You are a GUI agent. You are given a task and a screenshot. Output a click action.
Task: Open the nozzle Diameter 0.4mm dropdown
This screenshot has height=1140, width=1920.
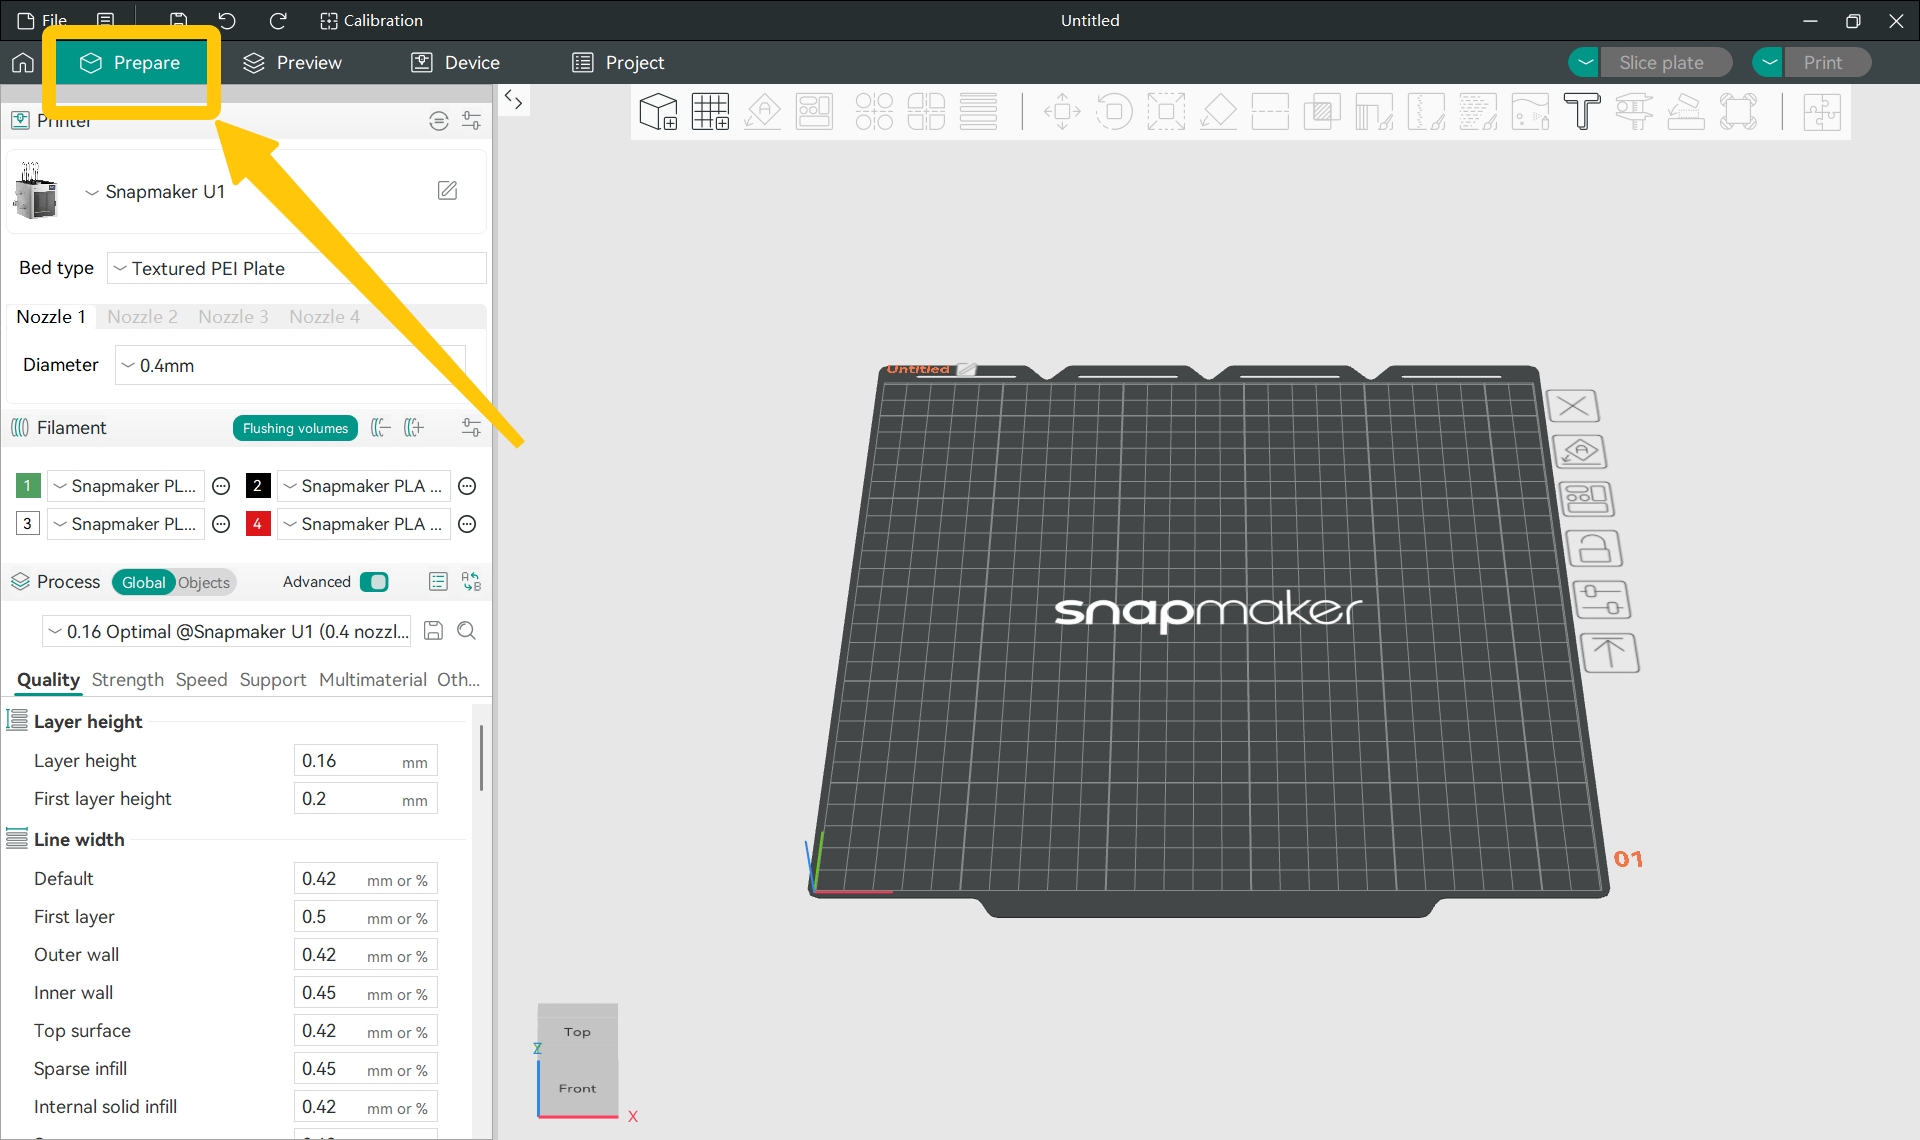pos(290,365)
